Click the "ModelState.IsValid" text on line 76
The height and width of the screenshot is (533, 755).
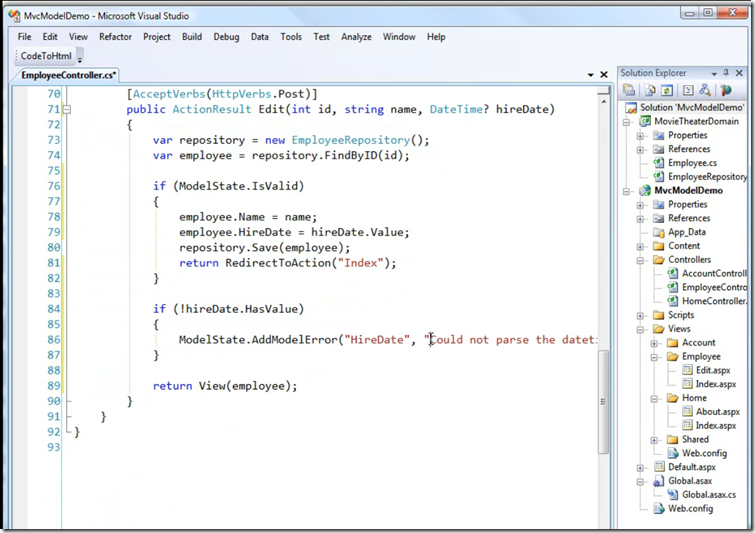click(x=238, y=186)
